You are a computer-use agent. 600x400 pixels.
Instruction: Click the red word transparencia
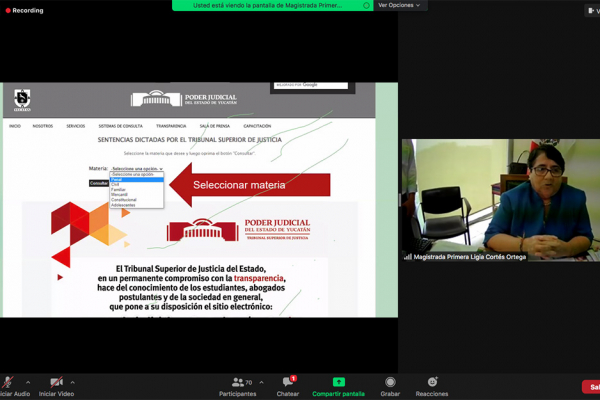click(x=259, y=278)
